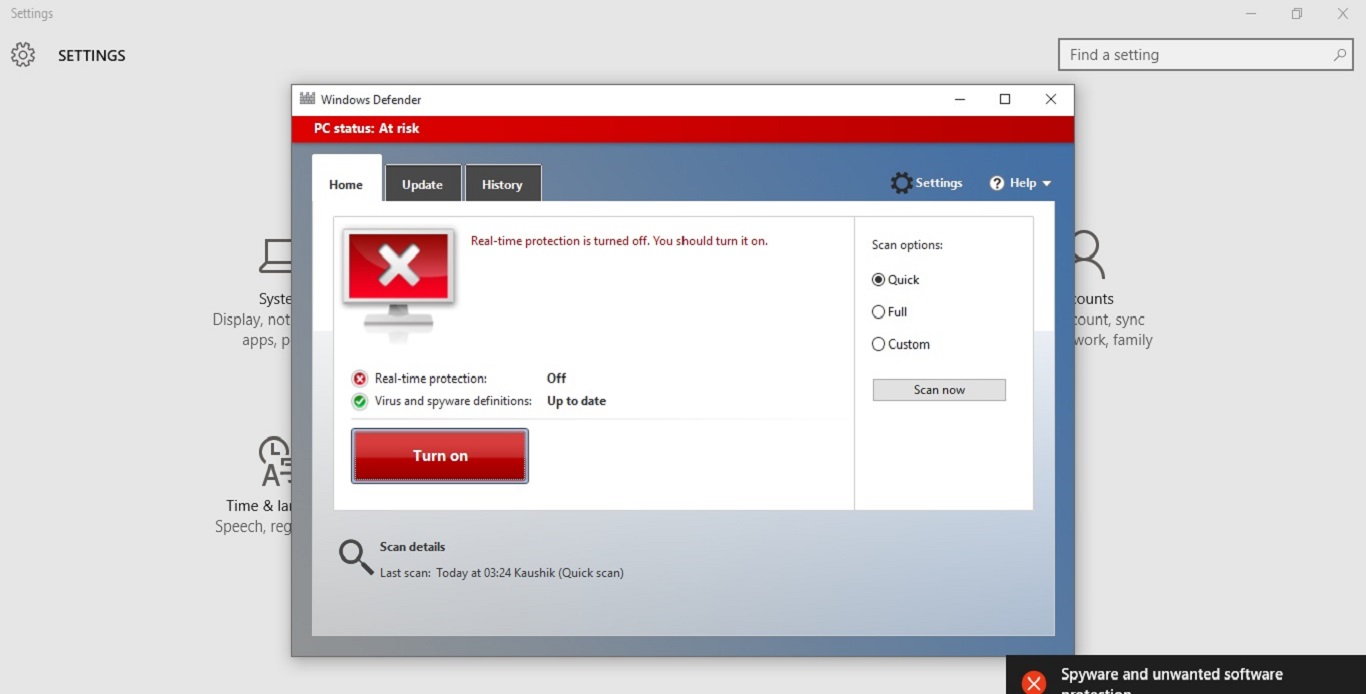Open Windows Defender Settings gear
Image resolution: width=1366 pixels, height=694 pixels.
pyautogui.click(x=901, y=183)
